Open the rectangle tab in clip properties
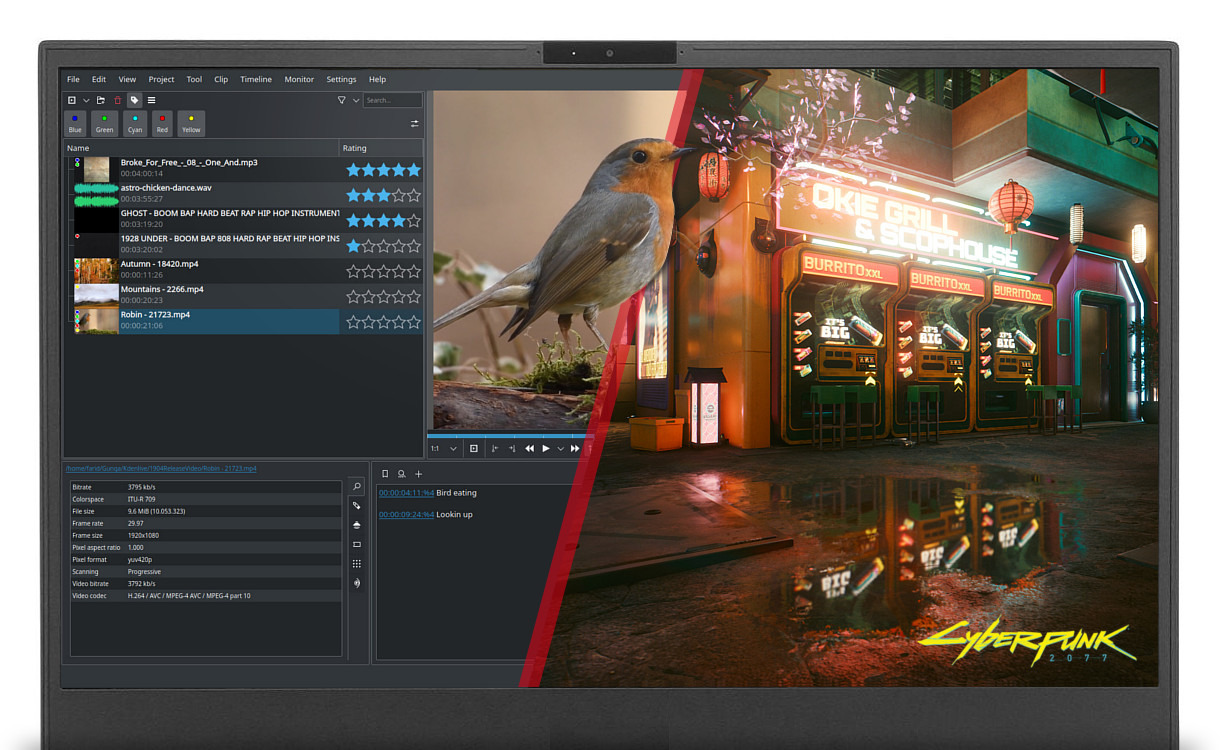1220x750 pixels. pyautogui.click(x=357, y=545)
